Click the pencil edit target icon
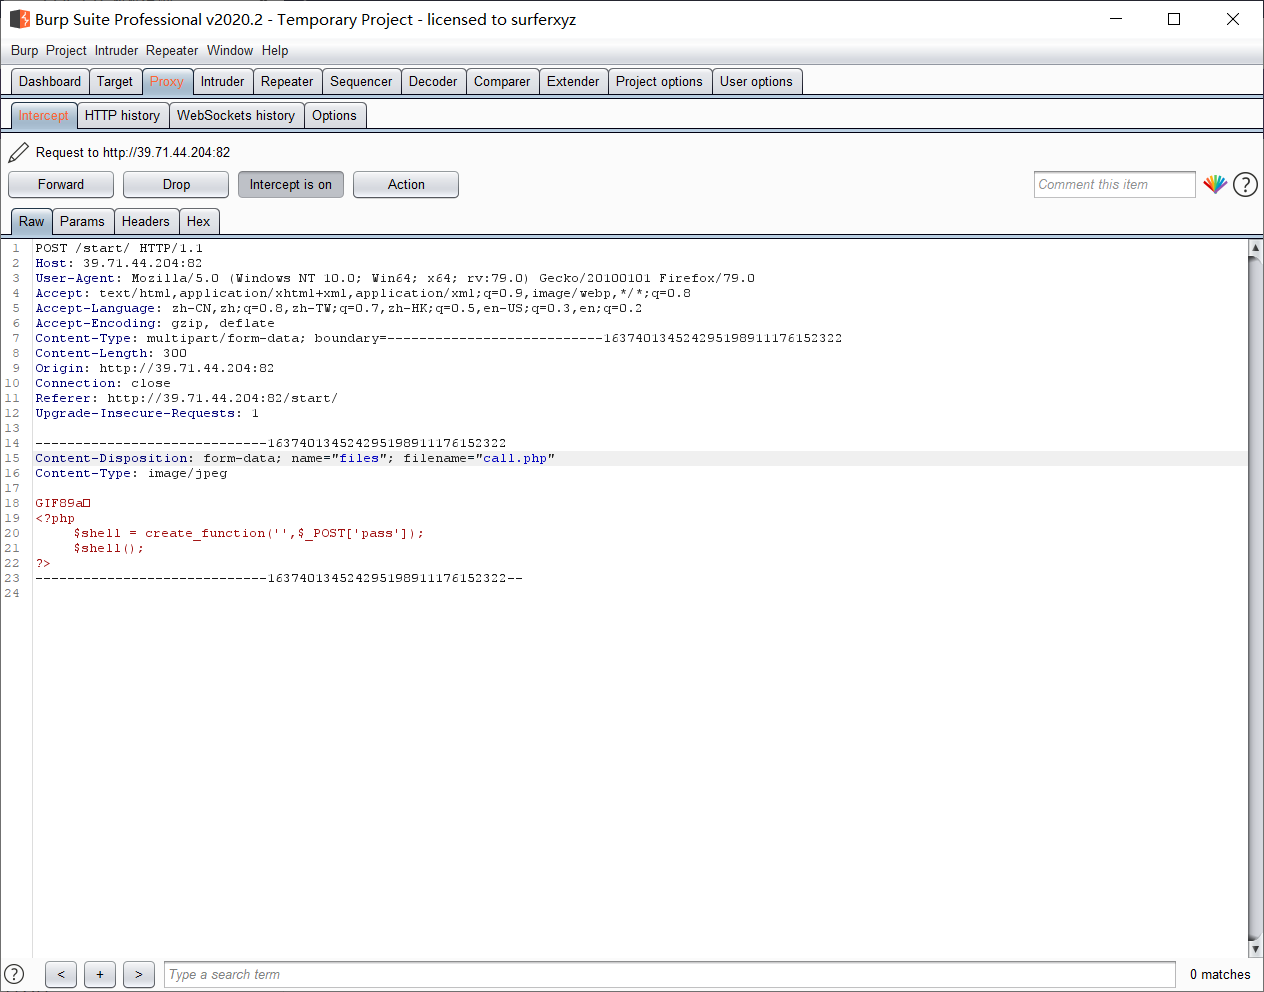The image size is (1264, 992). pos(18,152)
